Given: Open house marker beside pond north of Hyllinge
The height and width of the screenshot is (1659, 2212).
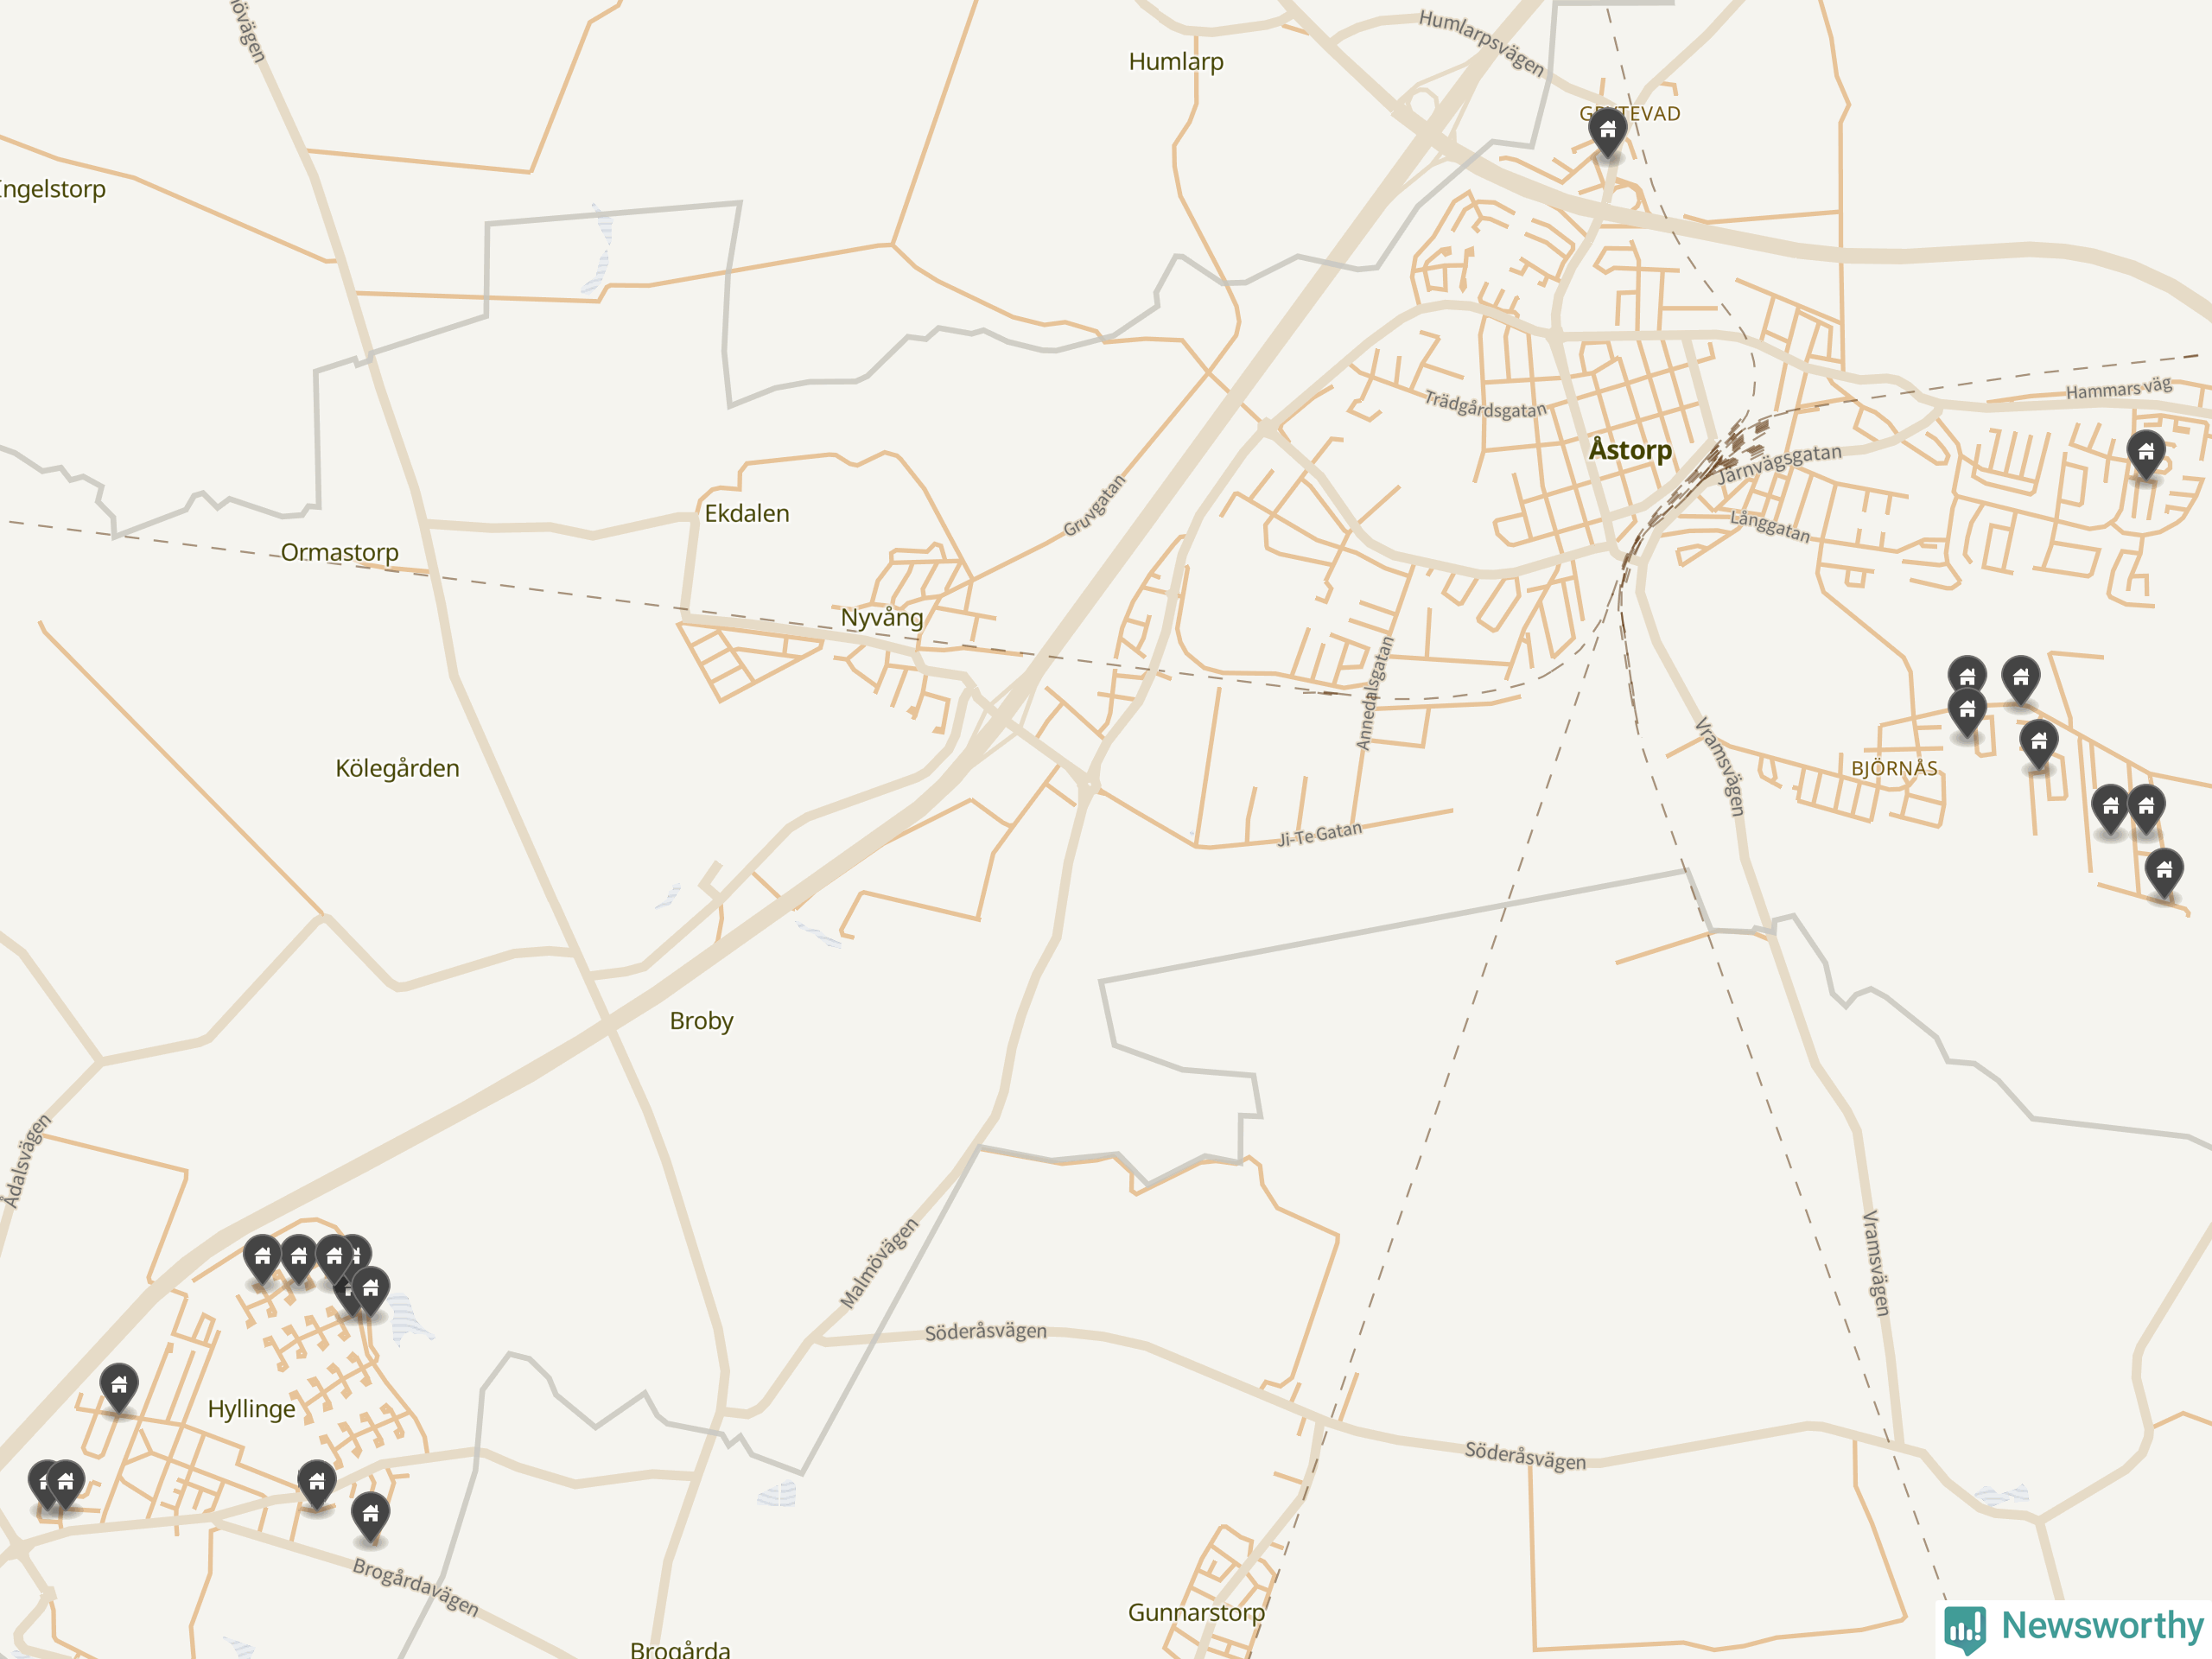Looking at the screenshot, I should [370, 1291].
